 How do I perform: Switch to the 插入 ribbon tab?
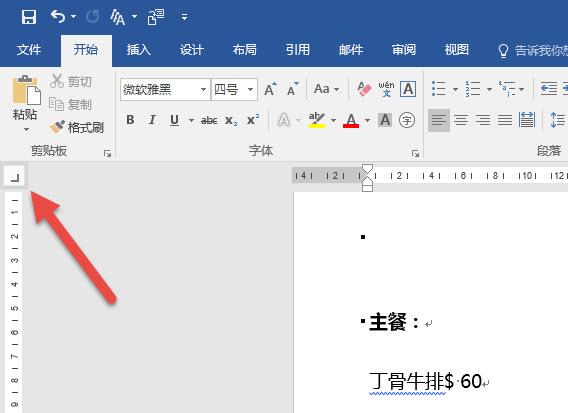click(139, 50)
